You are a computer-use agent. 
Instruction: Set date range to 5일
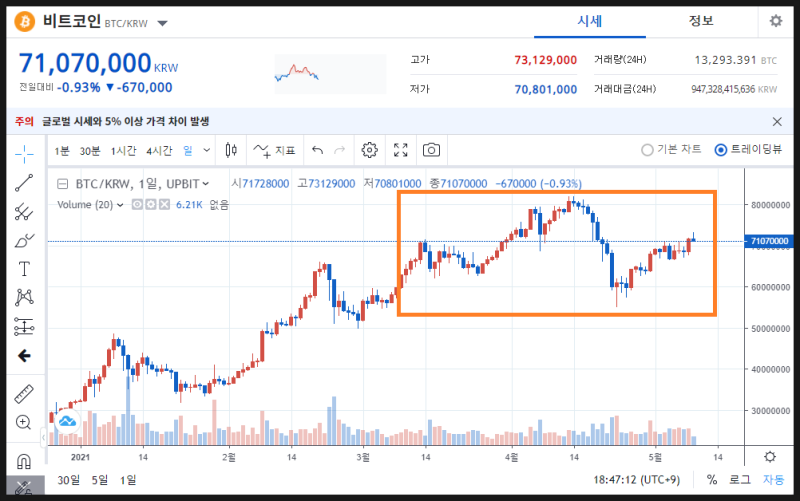(99, 480)
